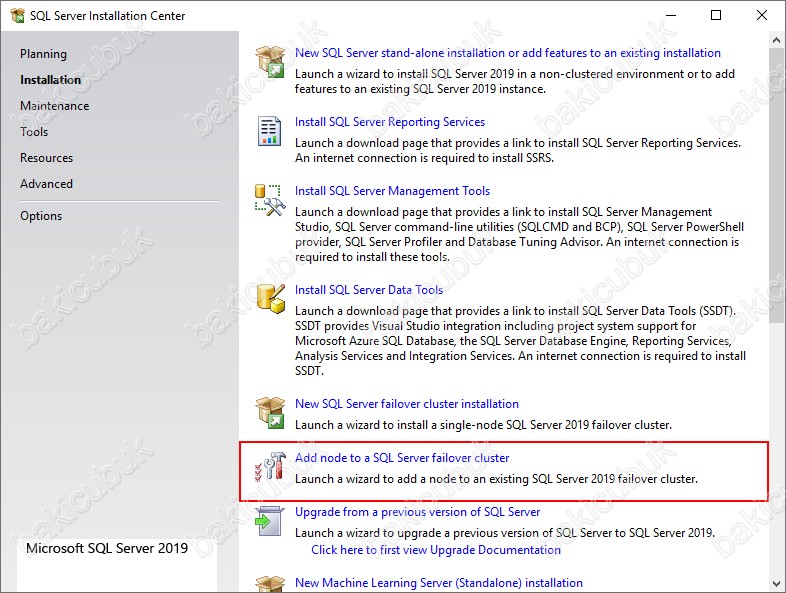Image resolution: width=786 pixels, height=593 pixels.
Task: Show the Resources section
Action: coord(47,158)
